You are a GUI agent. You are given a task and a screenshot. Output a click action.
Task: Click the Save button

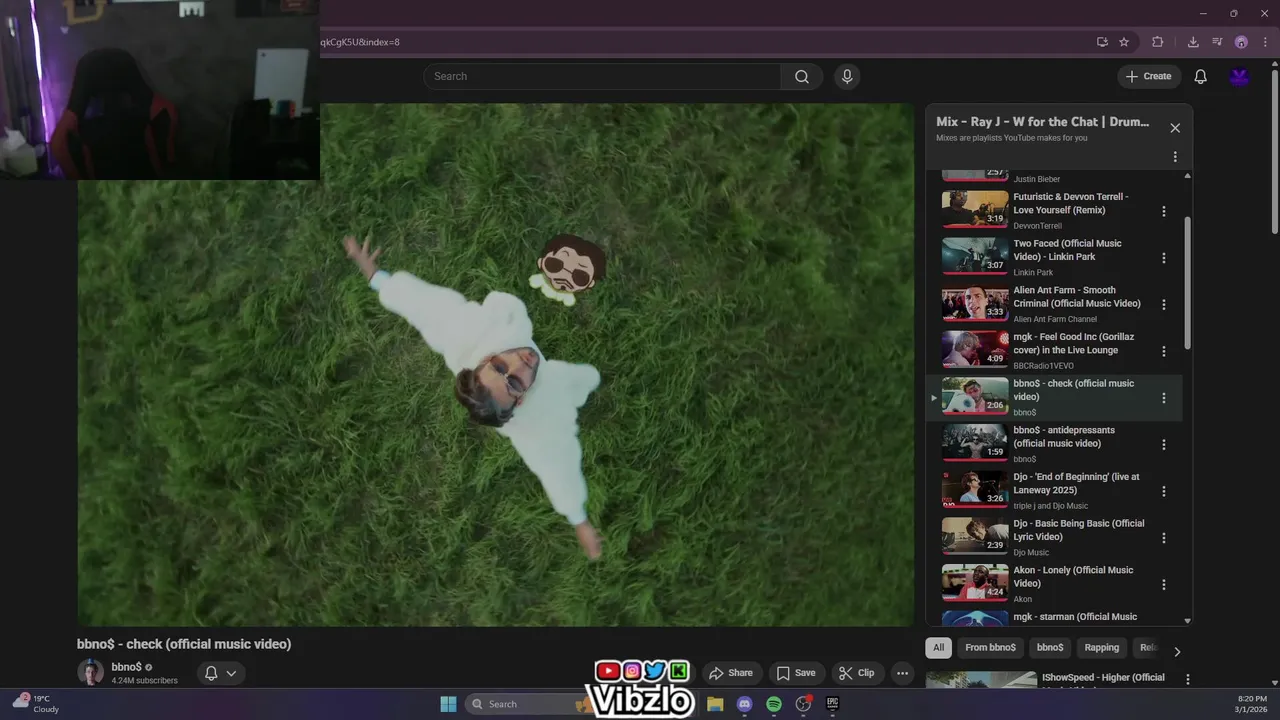796,673
